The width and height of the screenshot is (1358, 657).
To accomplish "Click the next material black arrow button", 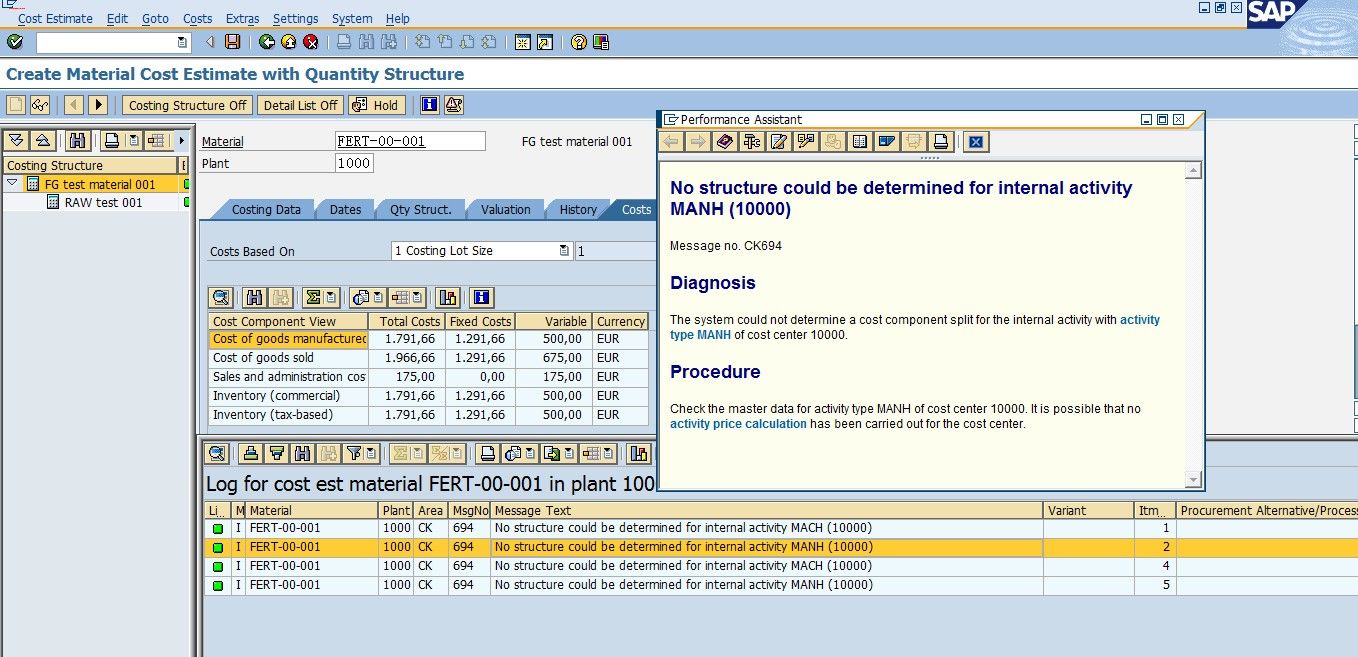I will tap(98, 105).
